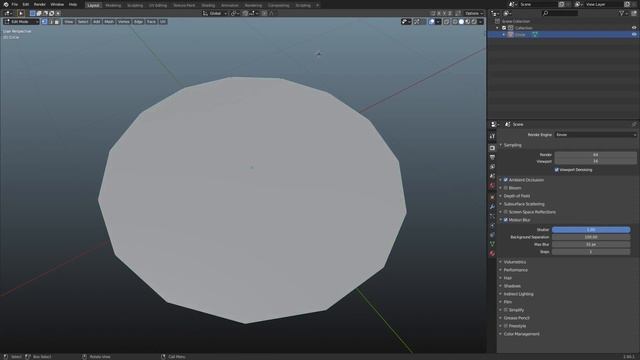Viewport: 640px width, 360px height.
Task: Switch to solid viewport shading
Action: coord(461,22)
